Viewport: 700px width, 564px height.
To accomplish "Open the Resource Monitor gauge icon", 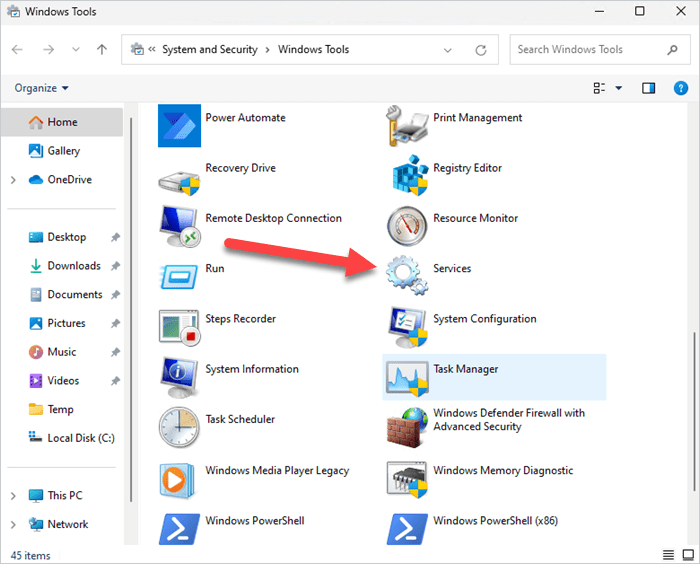I will (x=407, y=226).
